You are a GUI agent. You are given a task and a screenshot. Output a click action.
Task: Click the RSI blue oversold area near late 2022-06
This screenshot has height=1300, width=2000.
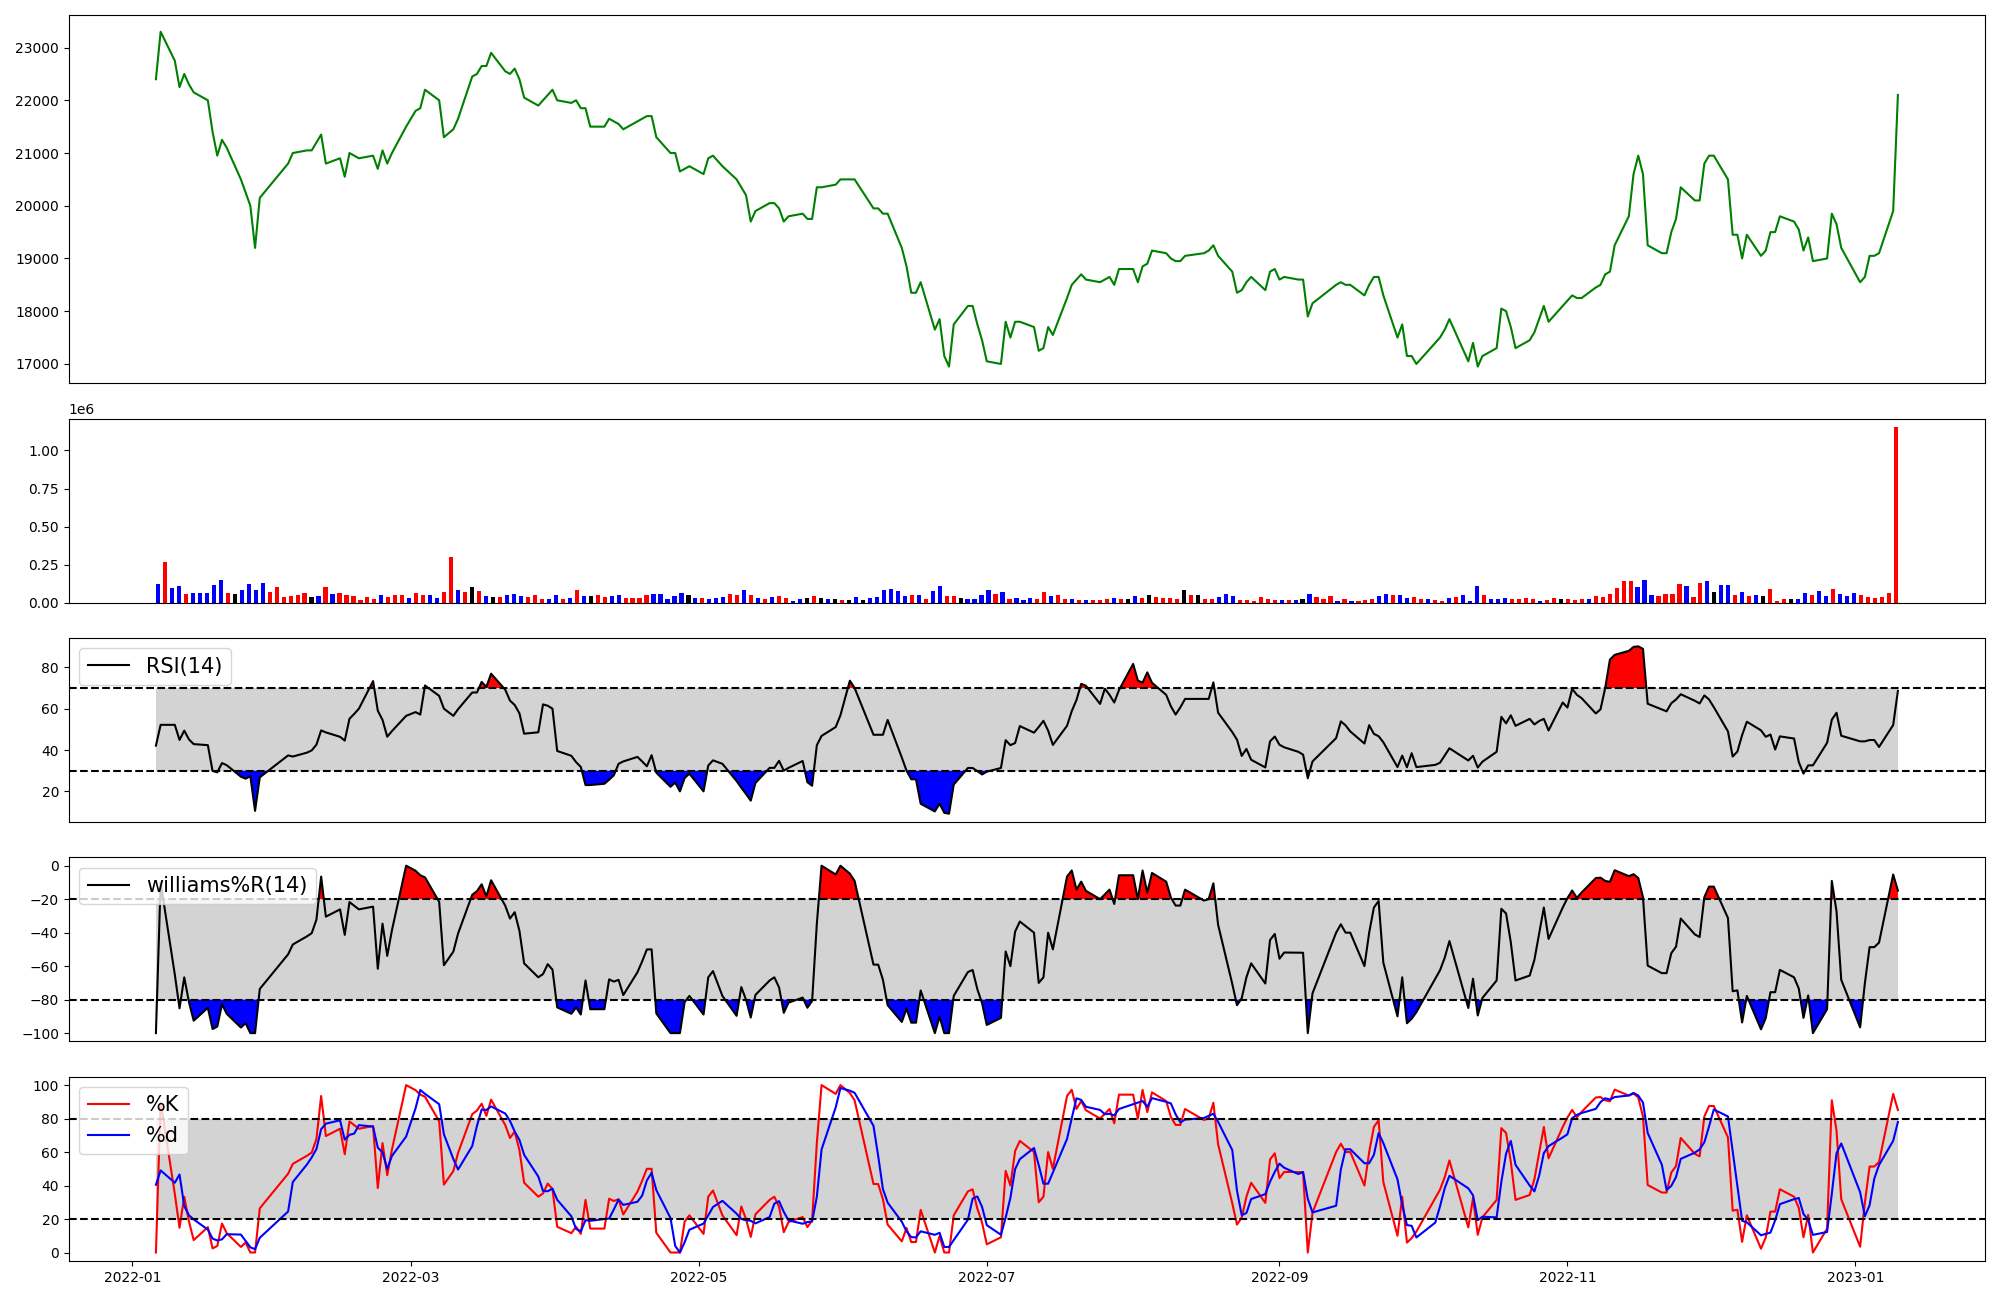pos(936,788)
